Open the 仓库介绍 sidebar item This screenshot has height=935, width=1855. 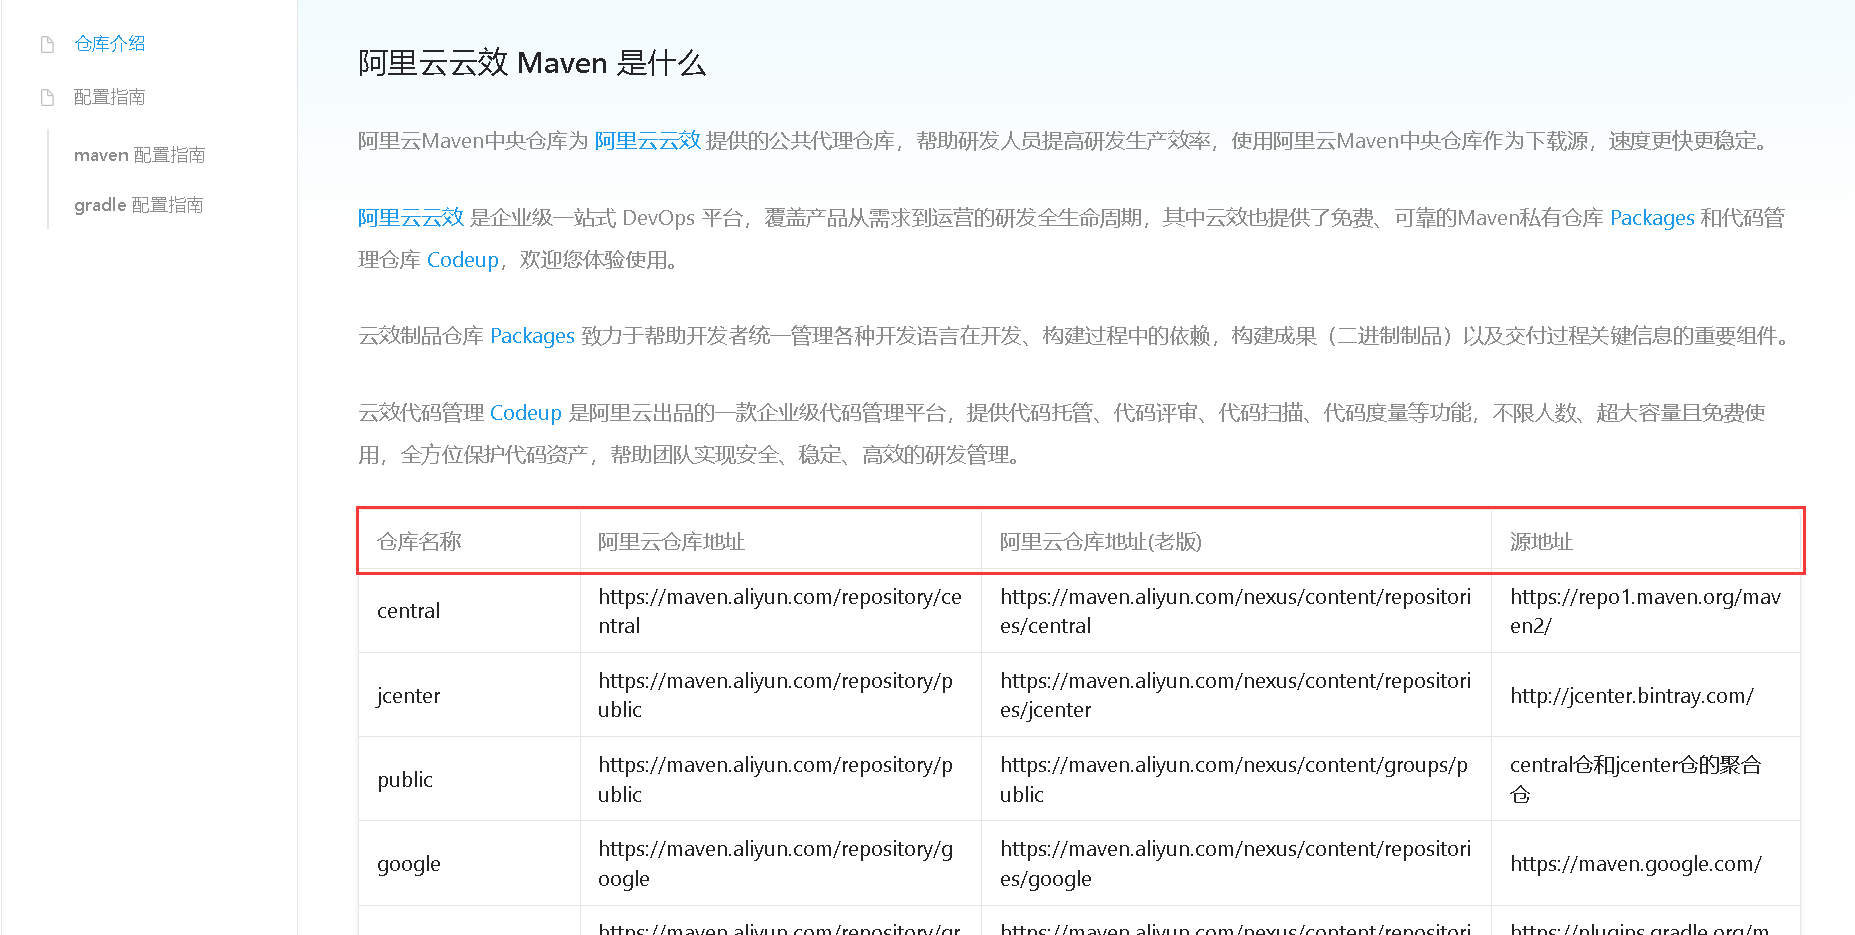110,44
